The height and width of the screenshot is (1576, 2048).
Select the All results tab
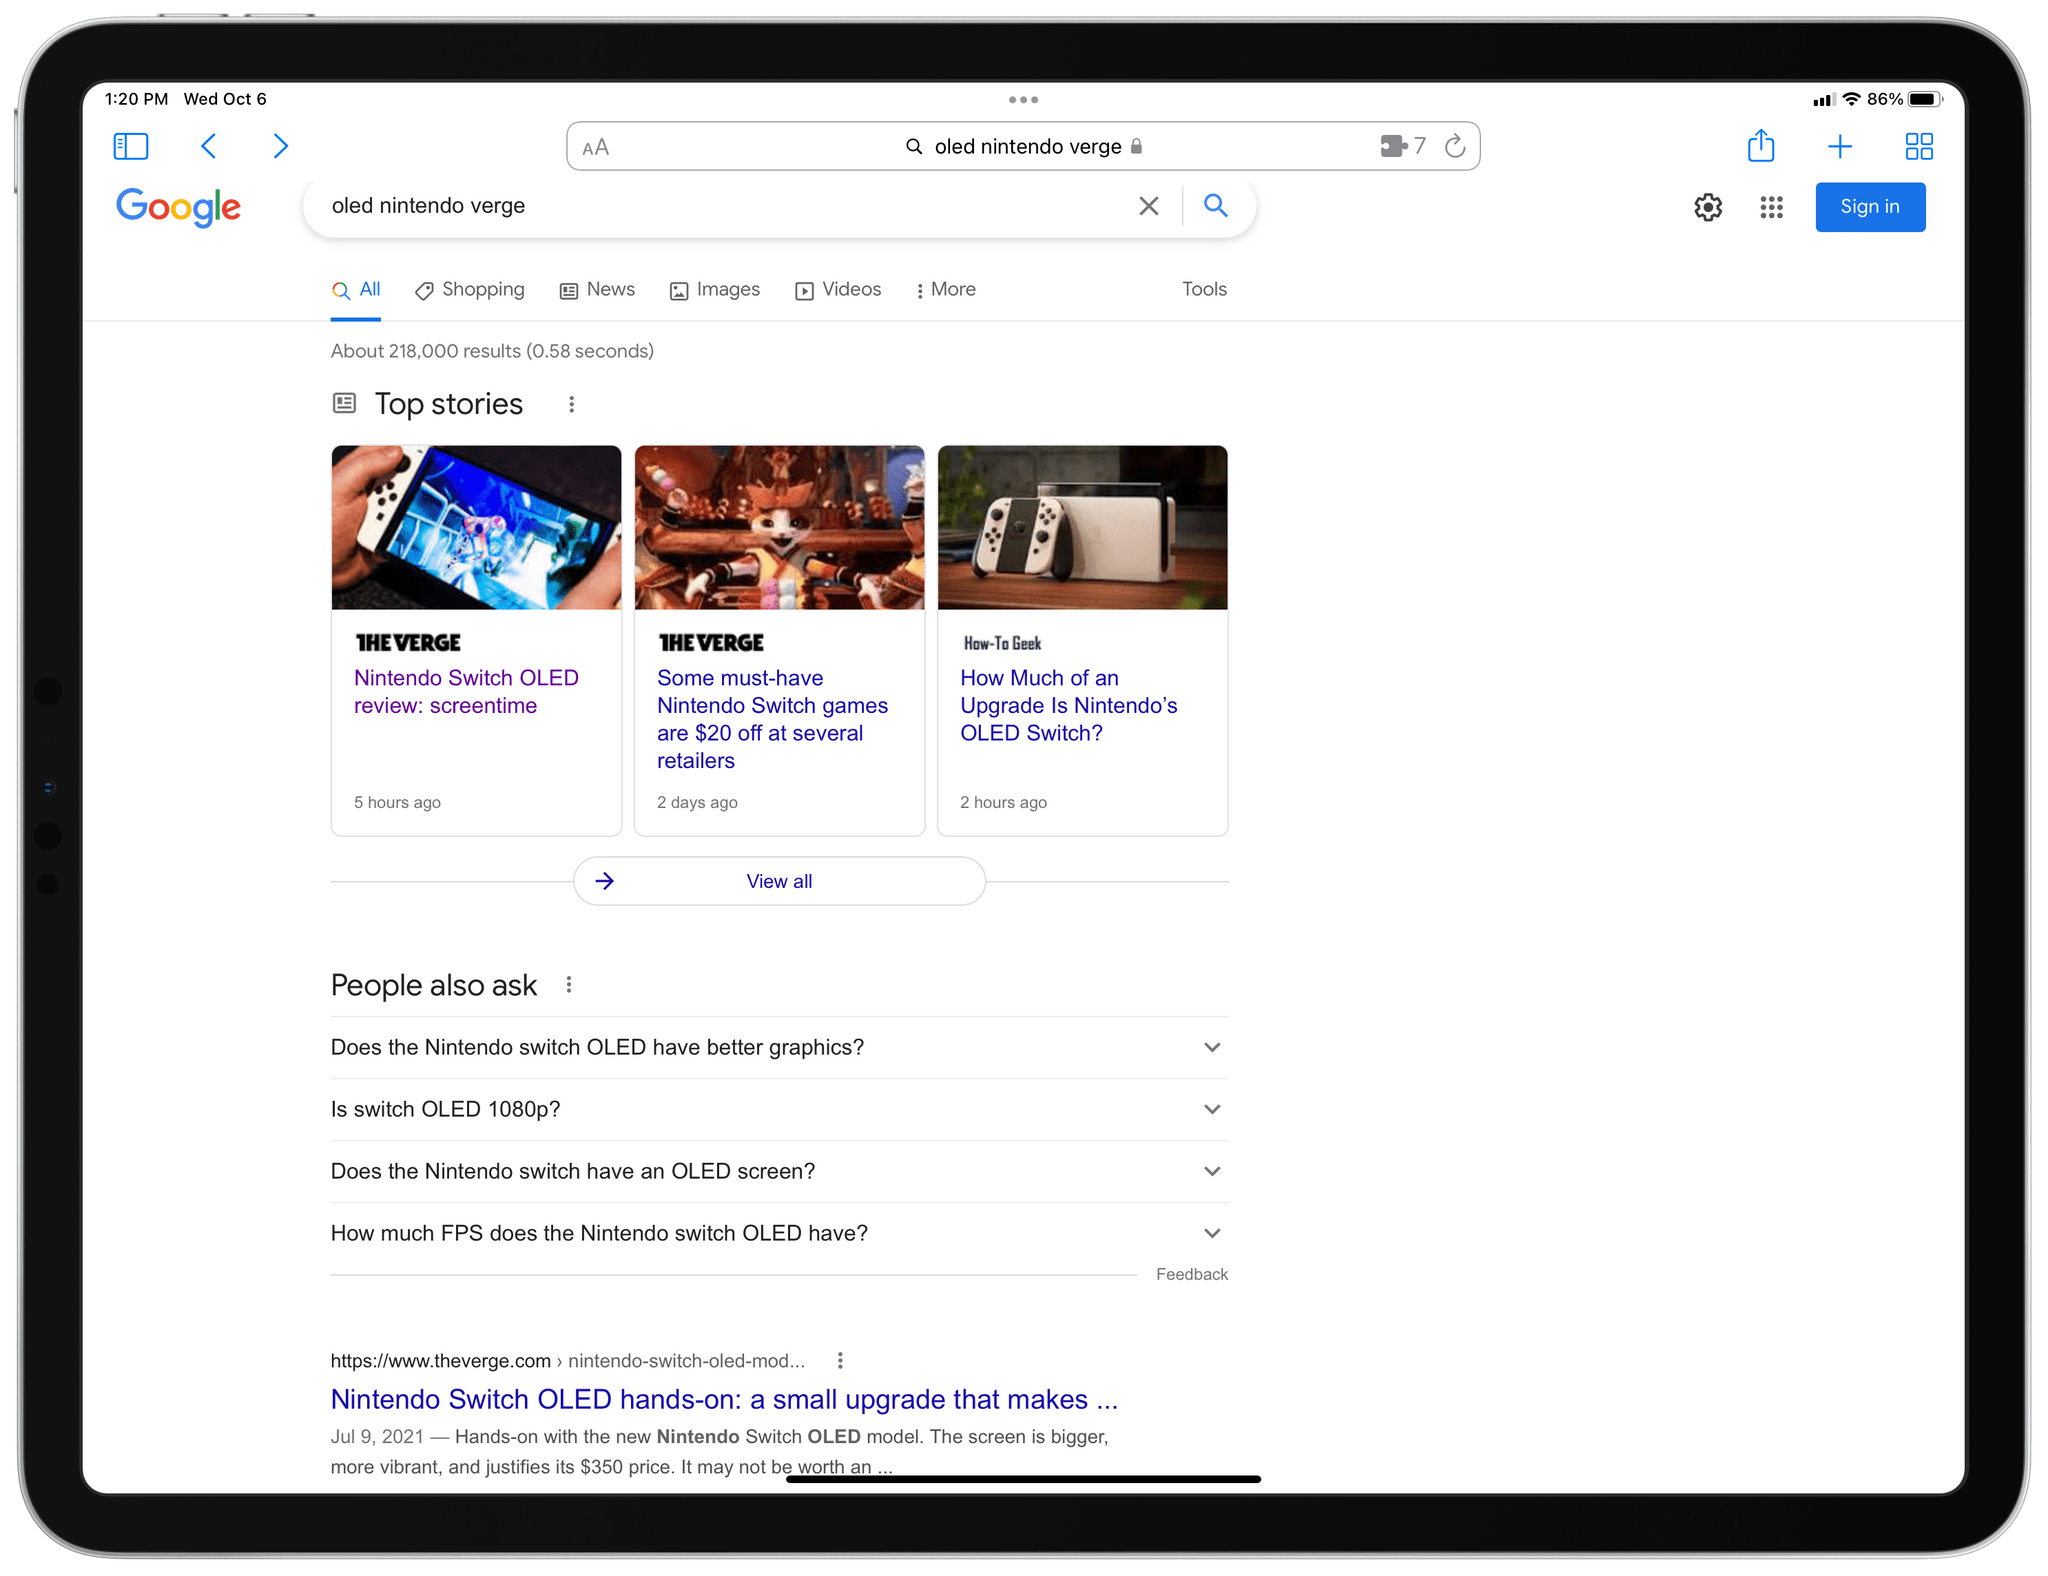coord(356,290)
